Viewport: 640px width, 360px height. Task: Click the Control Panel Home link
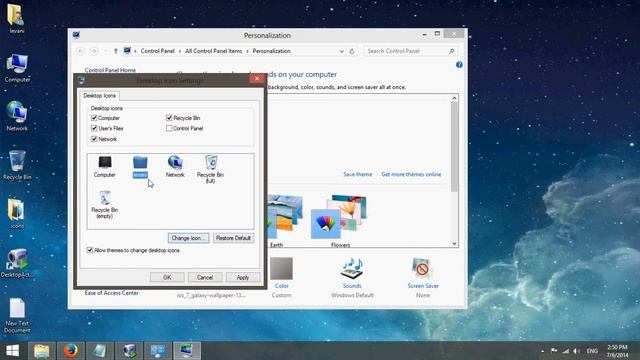point(110,70)
